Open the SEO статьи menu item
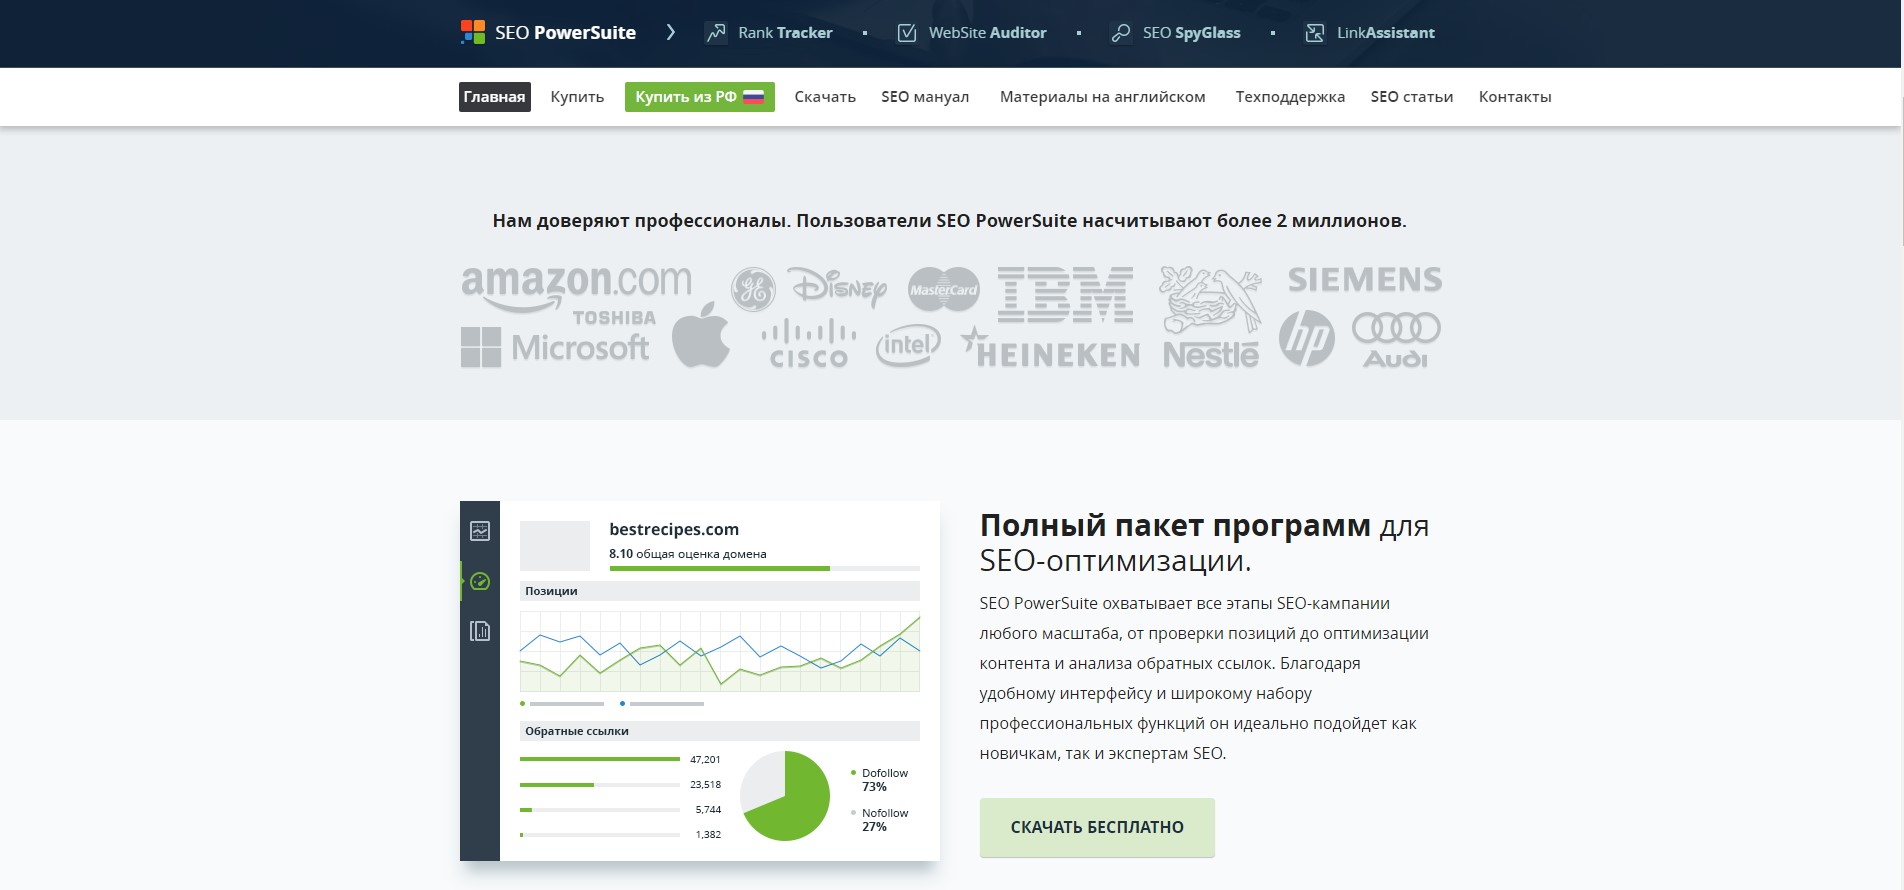1904x890 pixels. [1412, 97]
